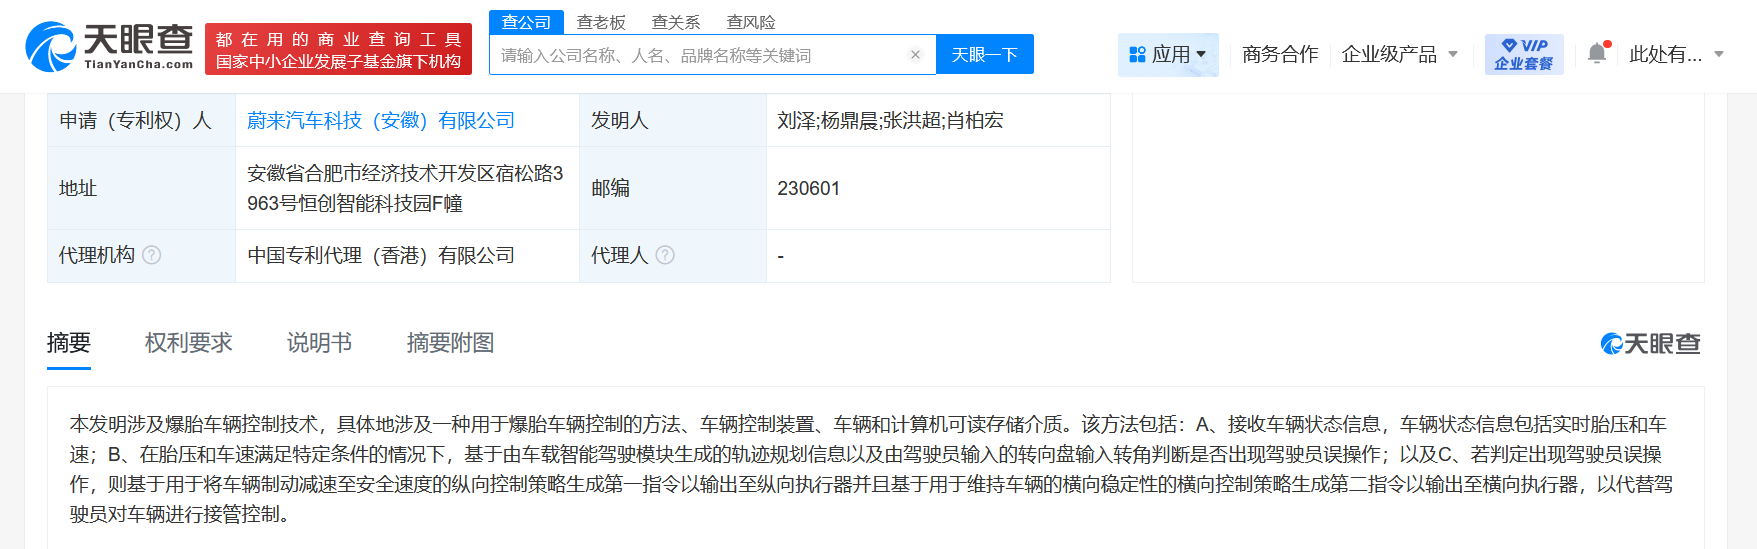This screenshot has width=1757, height=549.
Task: Show help for 代理机构 question icon
Action: [x=152, y=255]
